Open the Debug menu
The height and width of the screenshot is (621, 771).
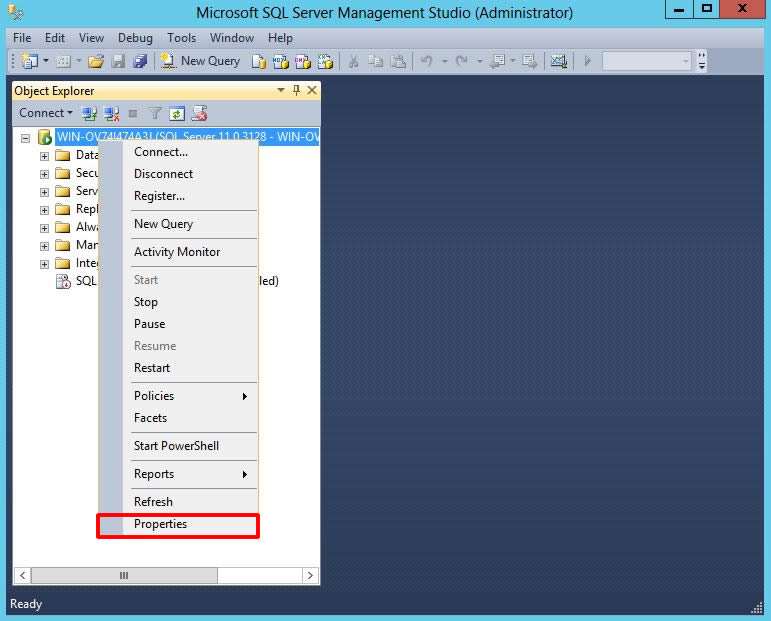tap(135, 38)
